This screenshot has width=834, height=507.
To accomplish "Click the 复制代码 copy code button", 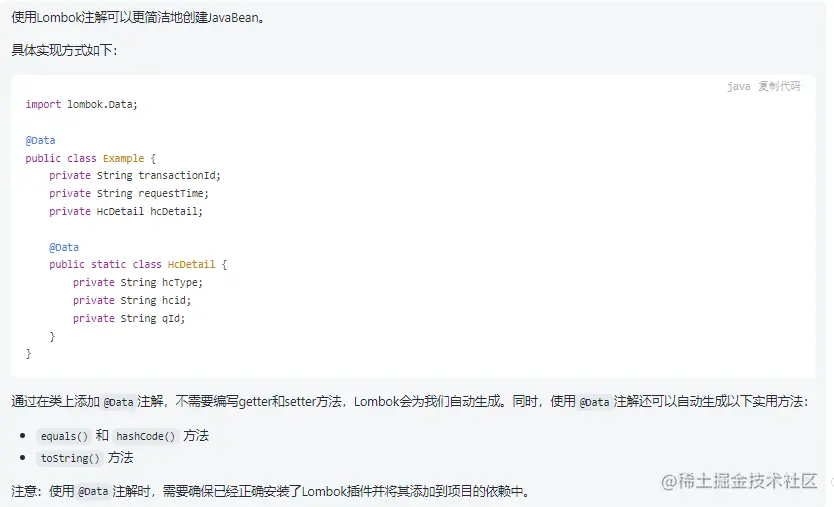I will pos(779,86).
